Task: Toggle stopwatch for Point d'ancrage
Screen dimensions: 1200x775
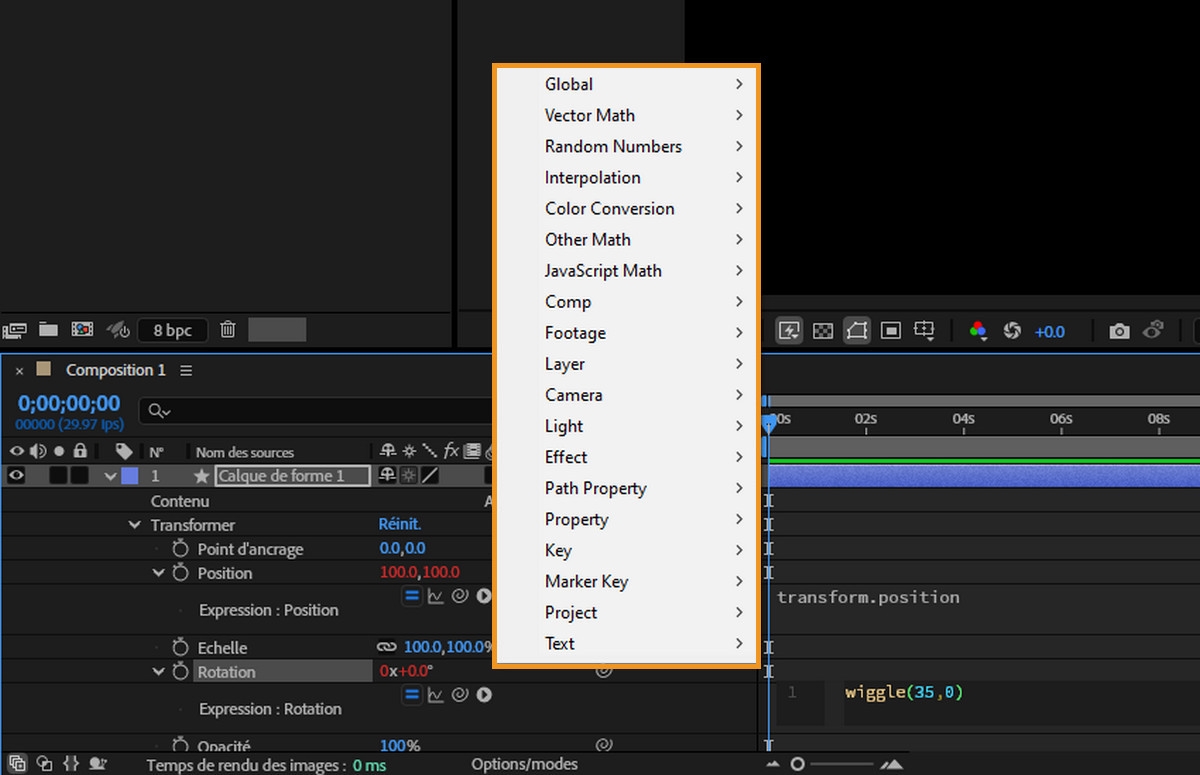Action: point(180,549)
